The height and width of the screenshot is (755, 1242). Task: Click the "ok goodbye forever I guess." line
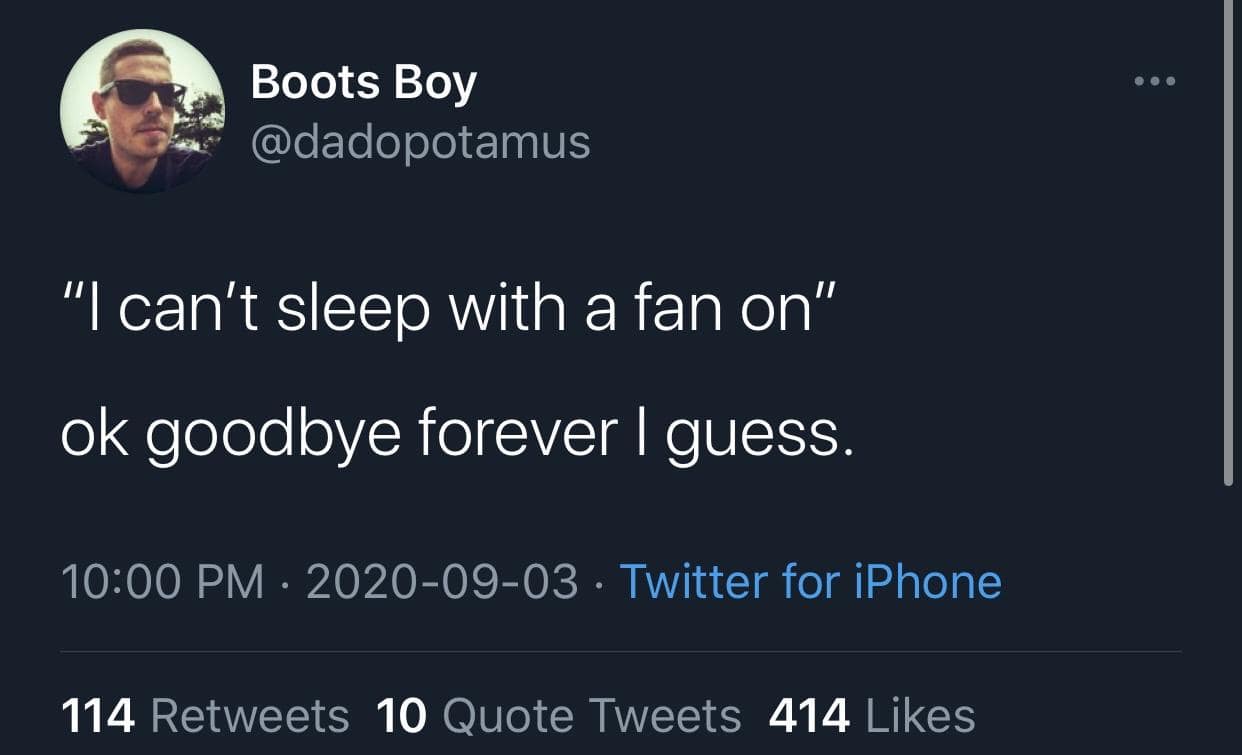coord(458,435)
